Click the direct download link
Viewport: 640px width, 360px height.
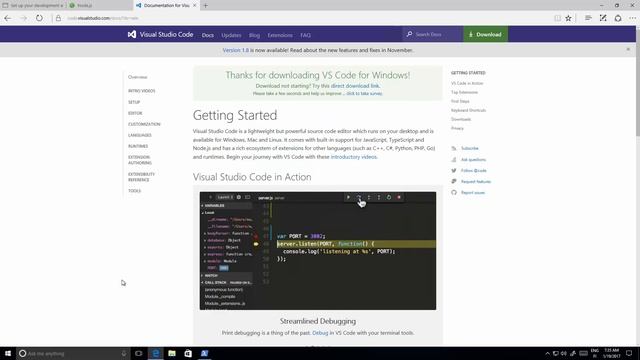click(355, 86)
